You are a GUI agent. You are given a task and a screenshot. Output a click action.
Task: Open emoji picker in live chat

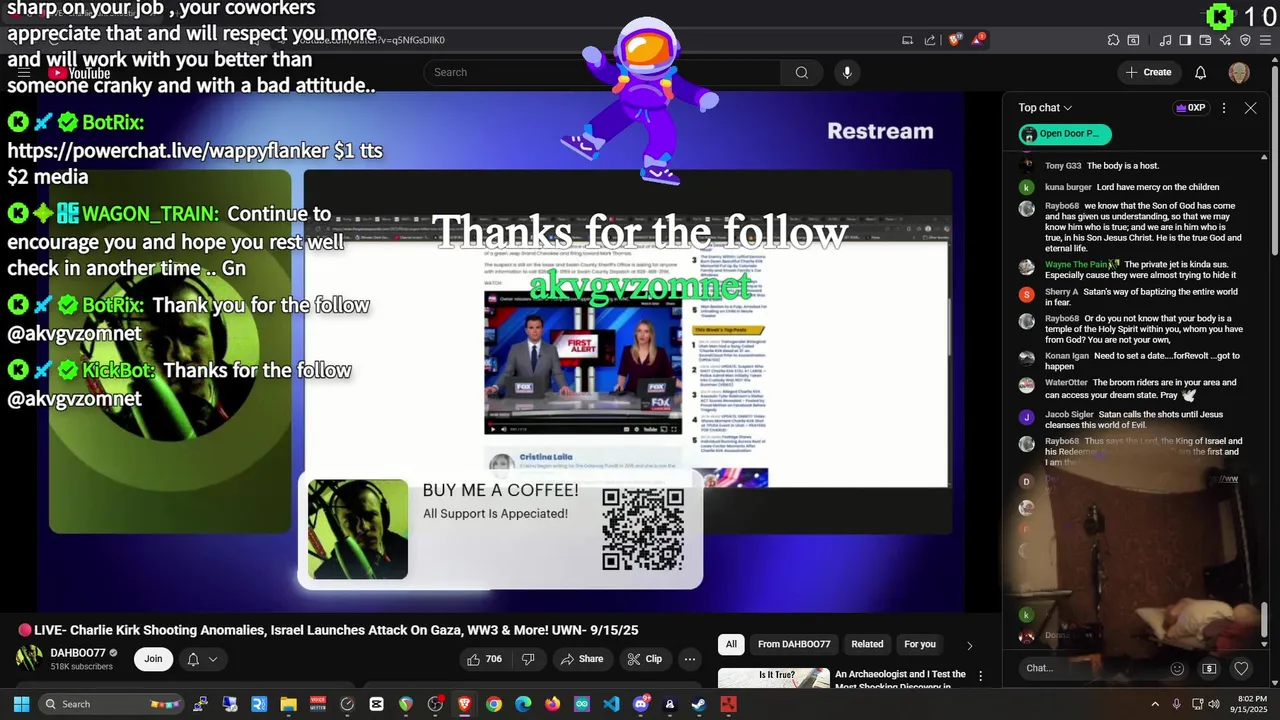pos(1177,668)
